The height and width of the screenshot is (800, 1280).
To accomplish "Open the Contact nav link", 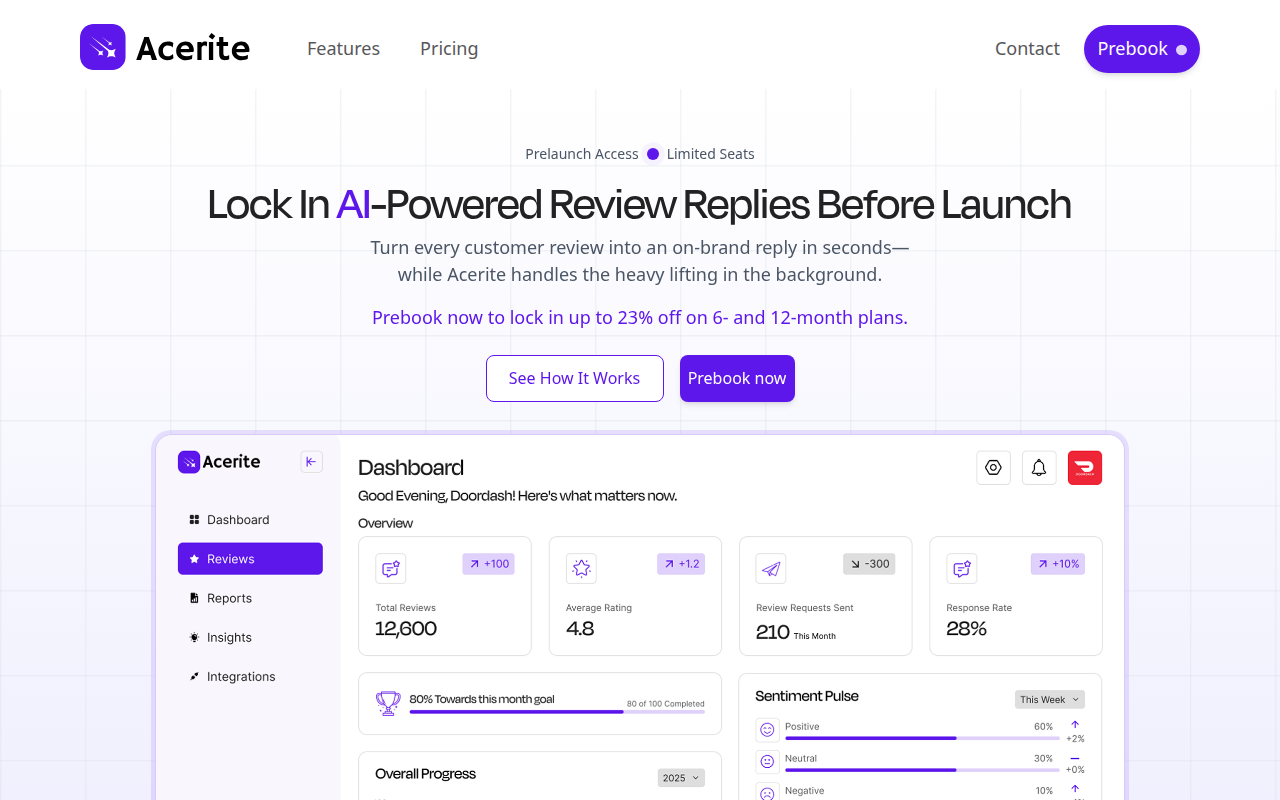I will (1027, 48).
